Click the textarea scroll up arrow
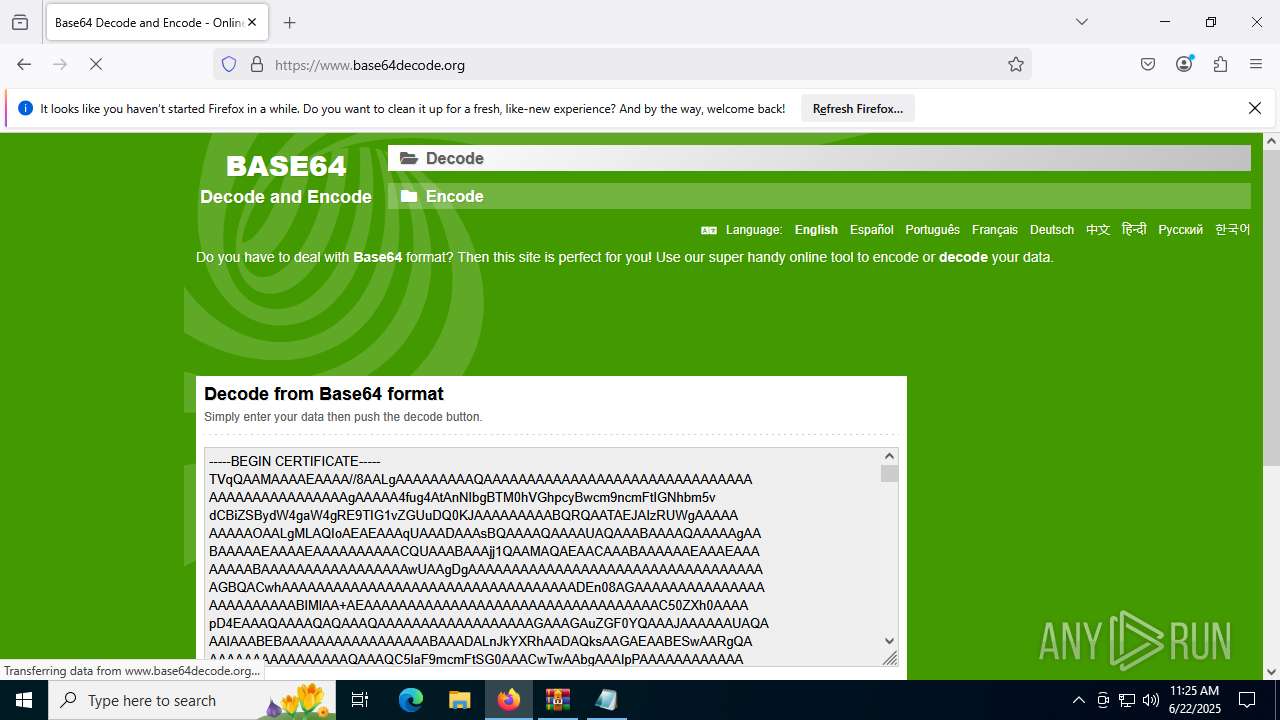This screenshot has width=1280, height=720. [889, 457]
